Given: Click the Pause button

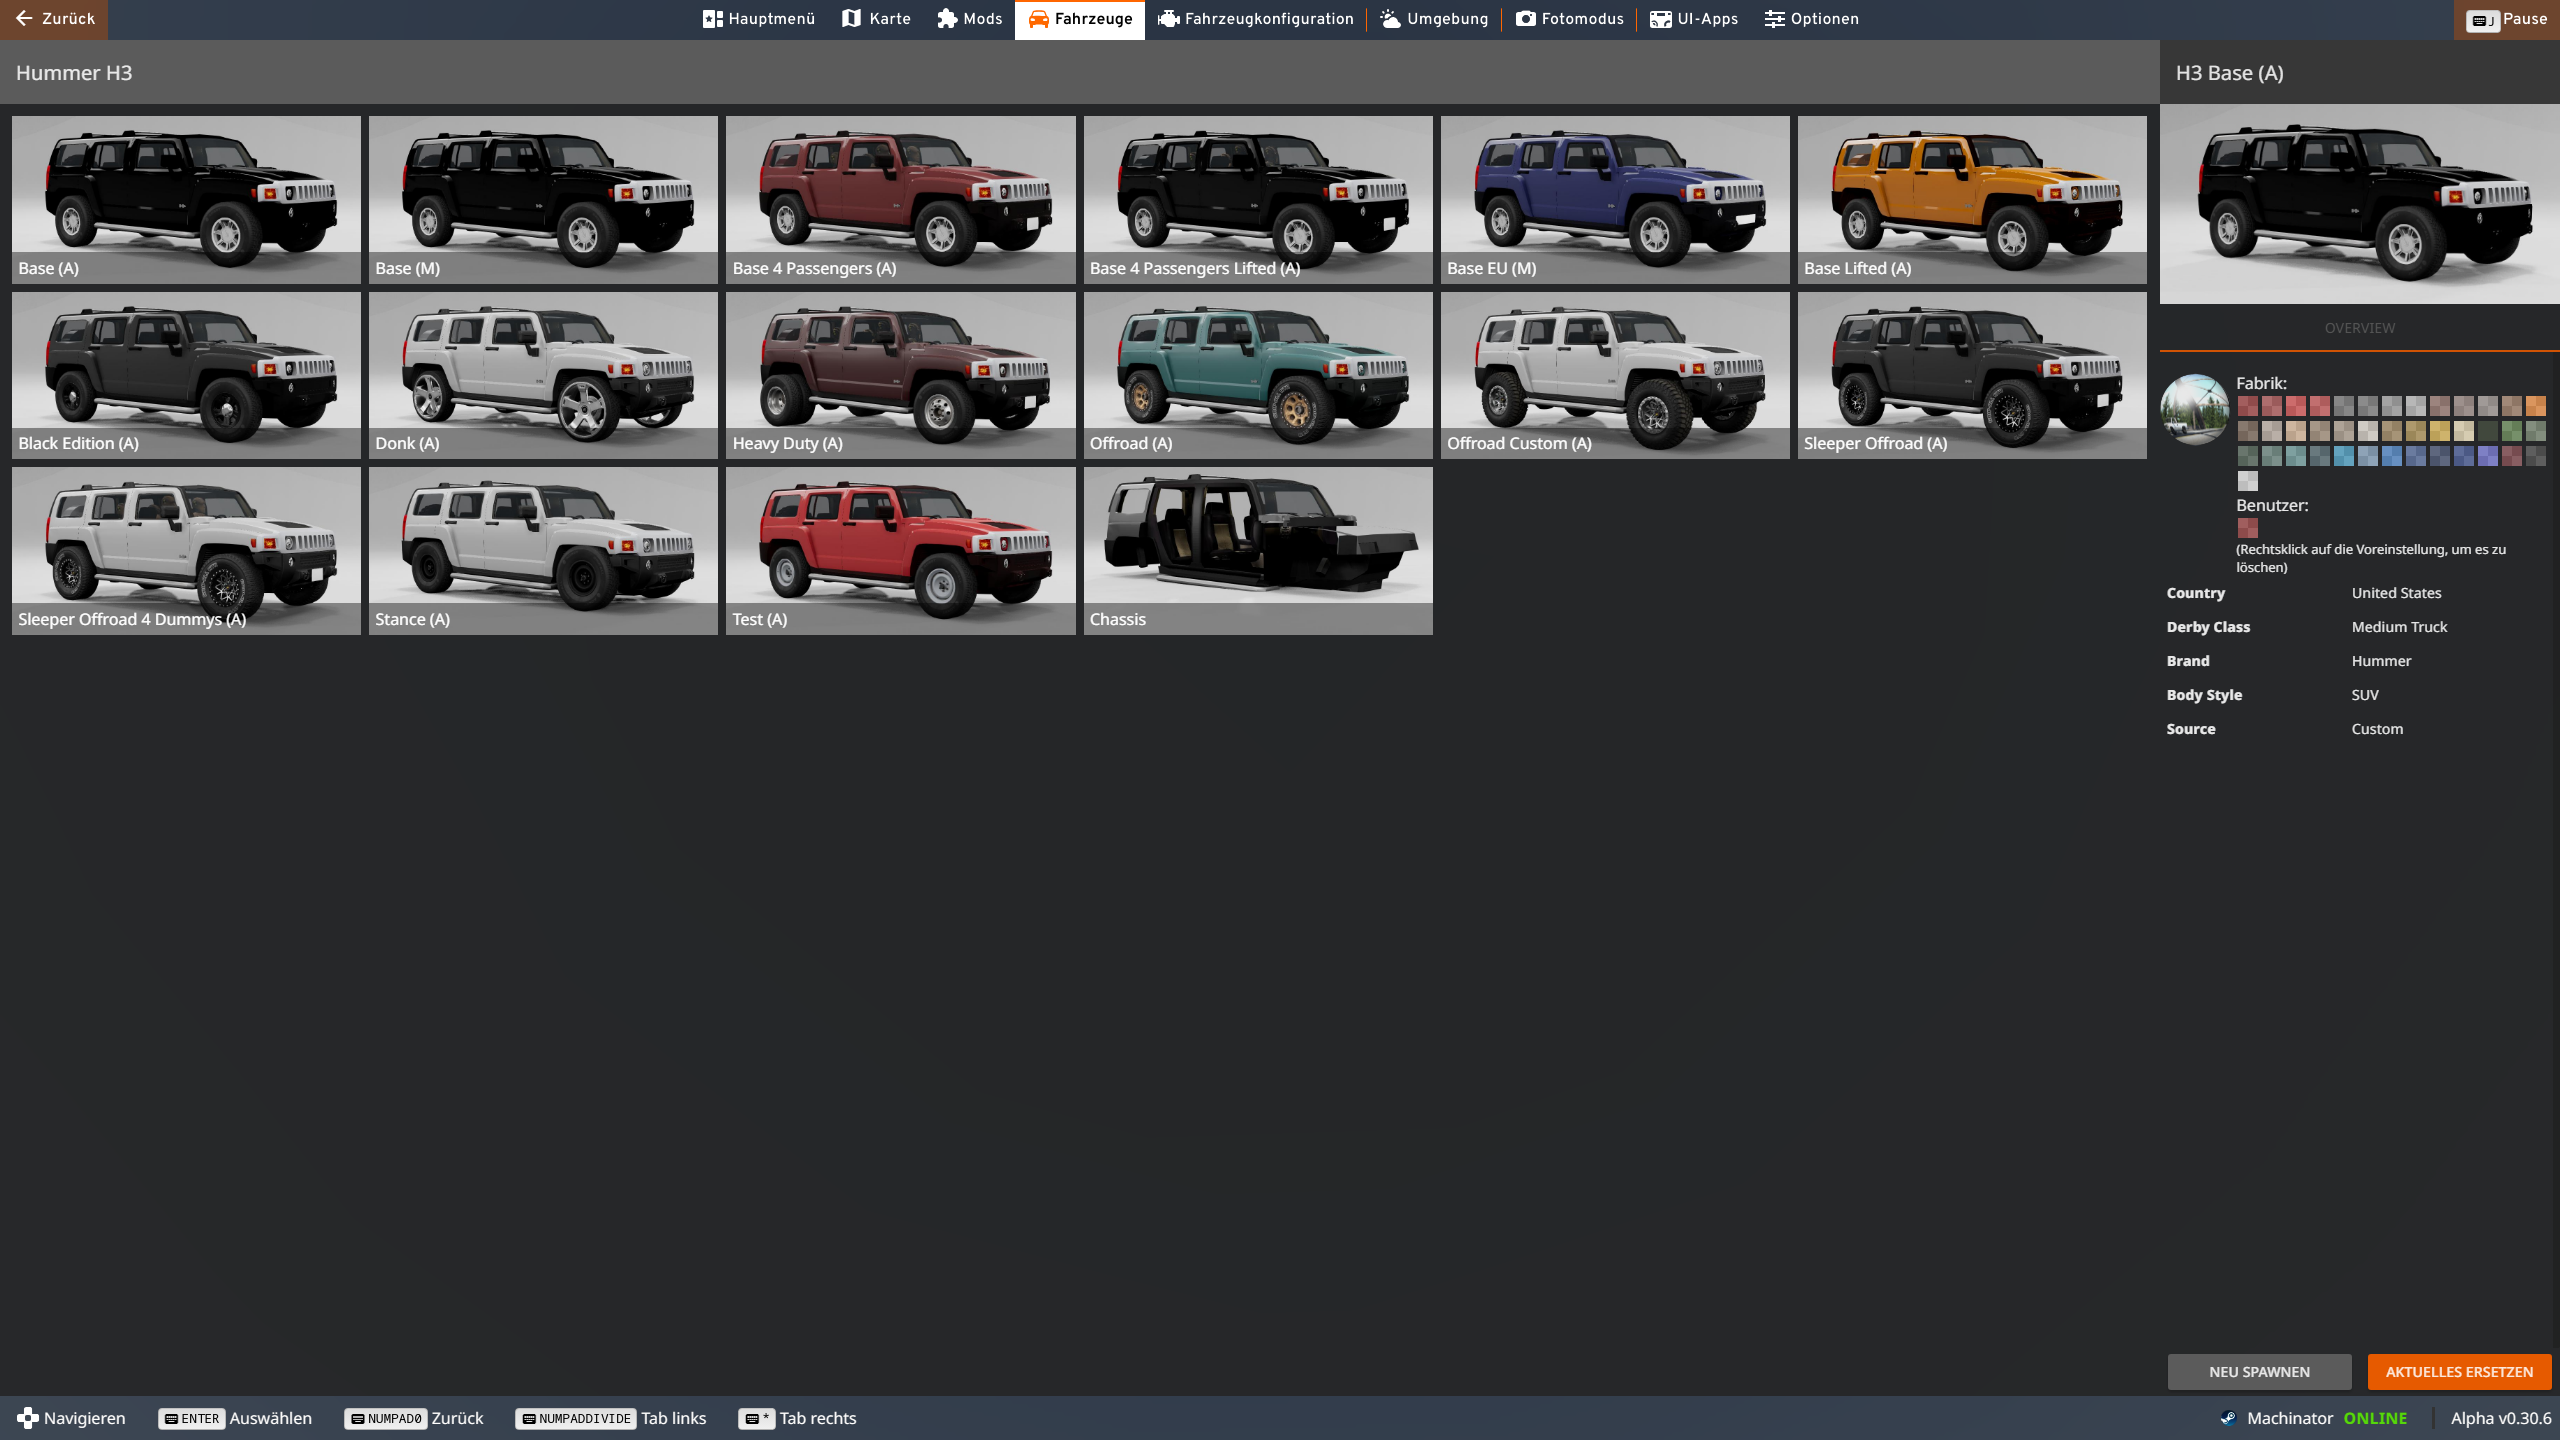Looking at the screenshot, I should (x=2507, y=19).
